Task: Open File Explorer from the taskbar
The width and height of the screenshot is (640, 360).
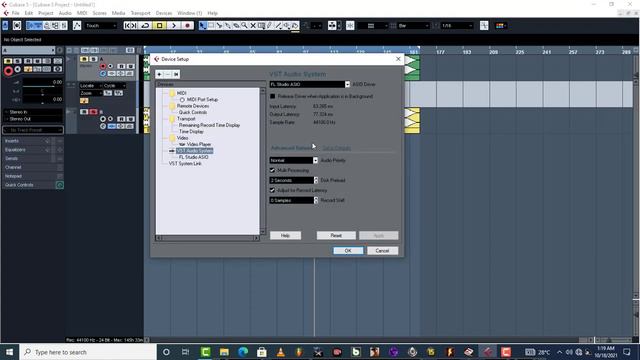Action: pos(224,352)
